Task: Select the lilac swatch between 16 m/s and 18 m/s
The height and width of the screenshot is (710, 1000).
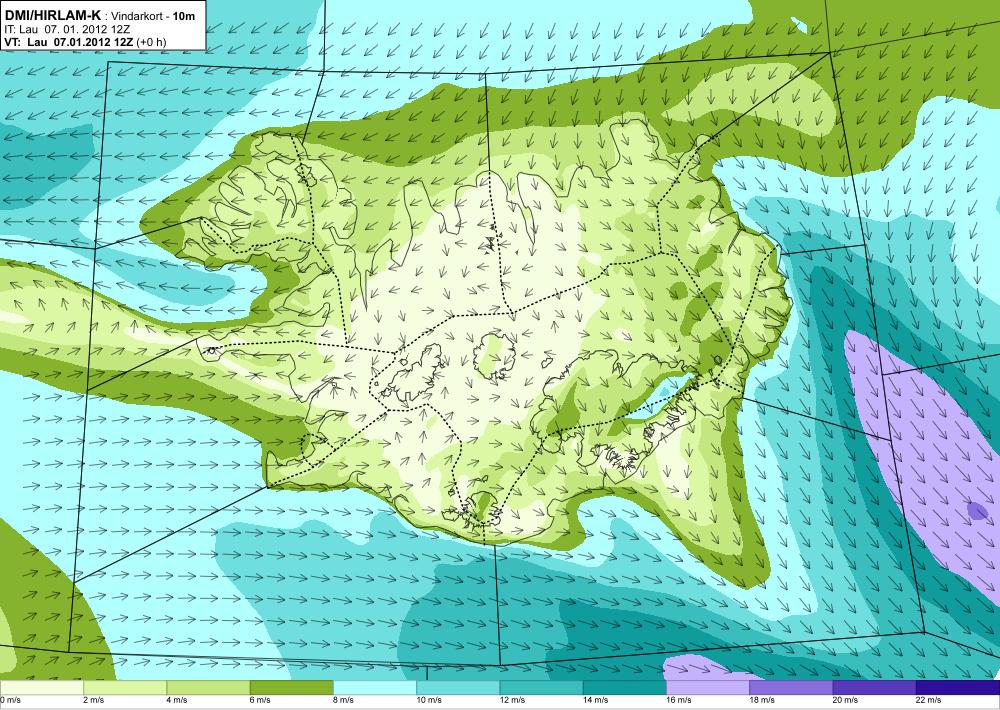Action: [x=708, y=688]
